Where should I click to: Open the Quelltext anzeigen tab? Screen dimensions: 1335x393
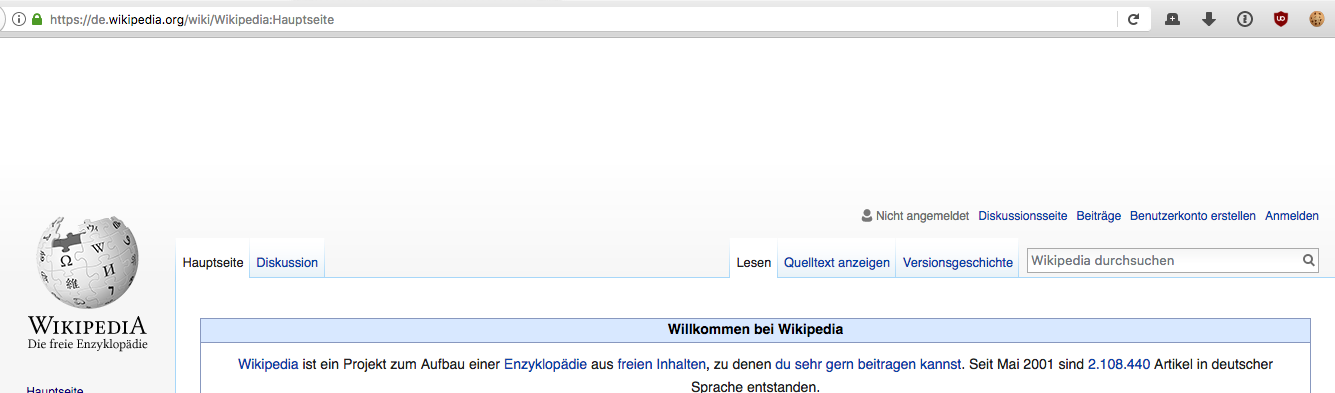coord(837,263)
